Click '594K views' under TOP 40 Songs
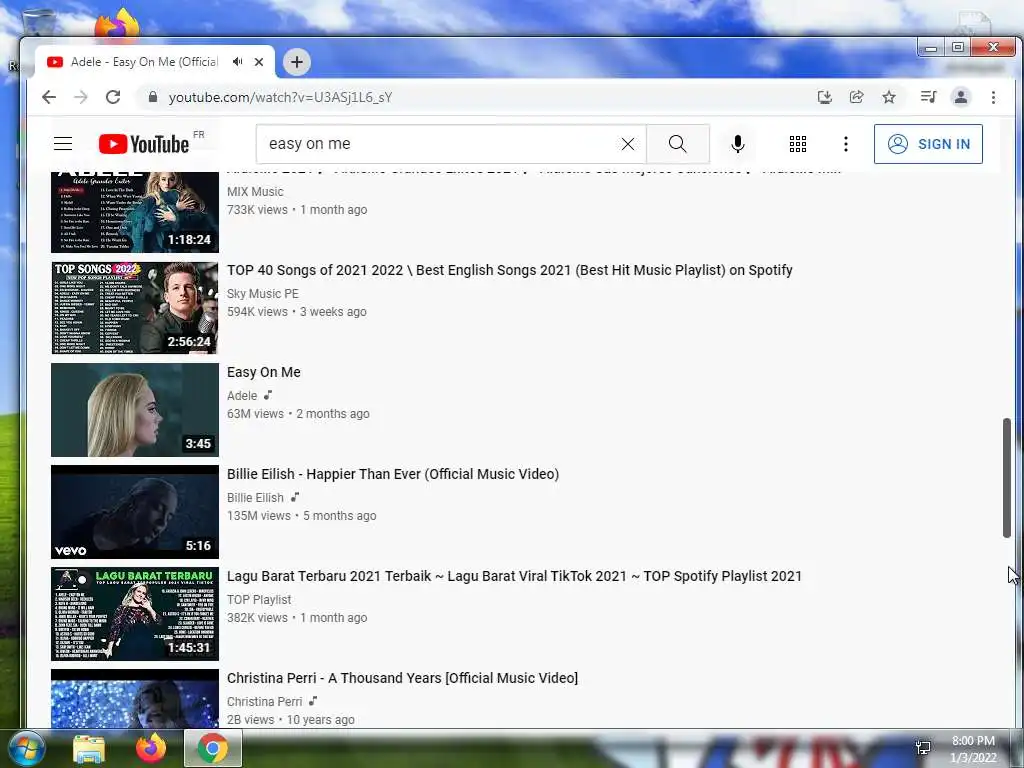Screen dimensions: 1024x768 pos(257,312)
